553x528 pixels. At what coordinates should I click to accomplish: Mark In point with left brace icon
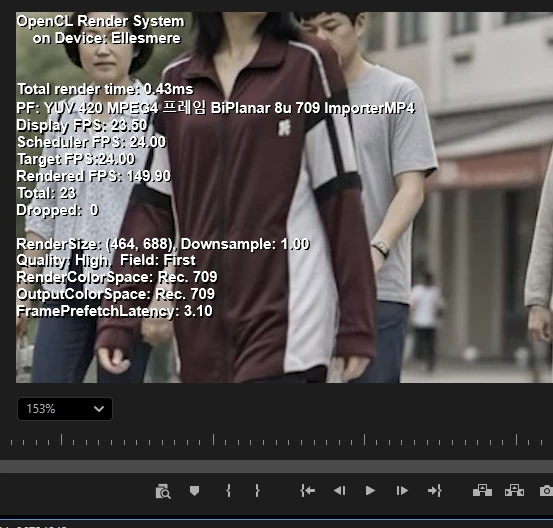[229, 491]
